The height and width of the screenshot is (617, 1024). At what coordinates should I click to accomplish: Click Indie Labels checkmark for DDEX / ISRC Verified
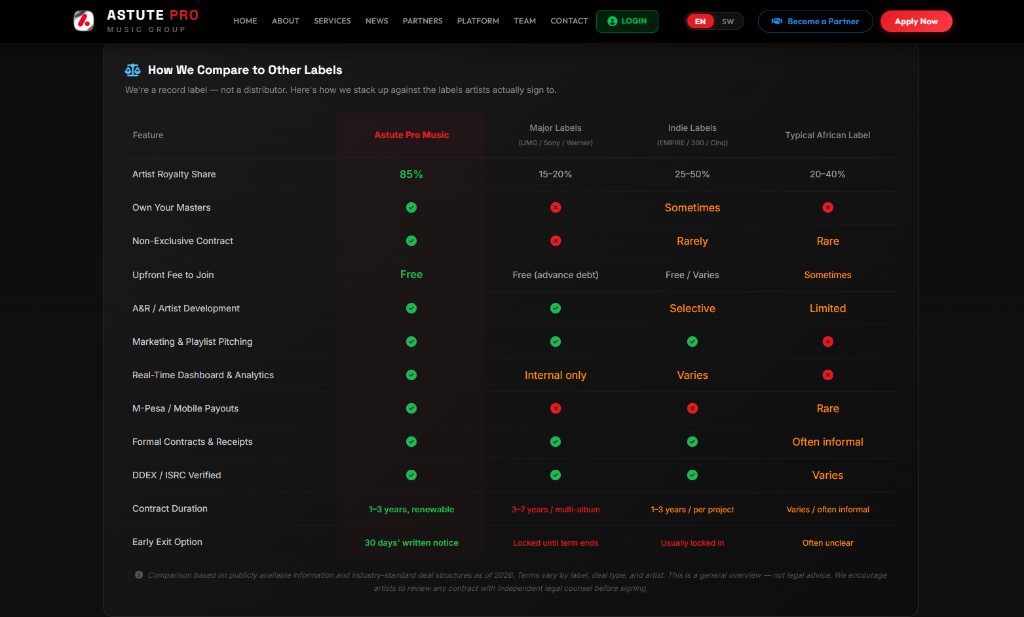point(692,475)
